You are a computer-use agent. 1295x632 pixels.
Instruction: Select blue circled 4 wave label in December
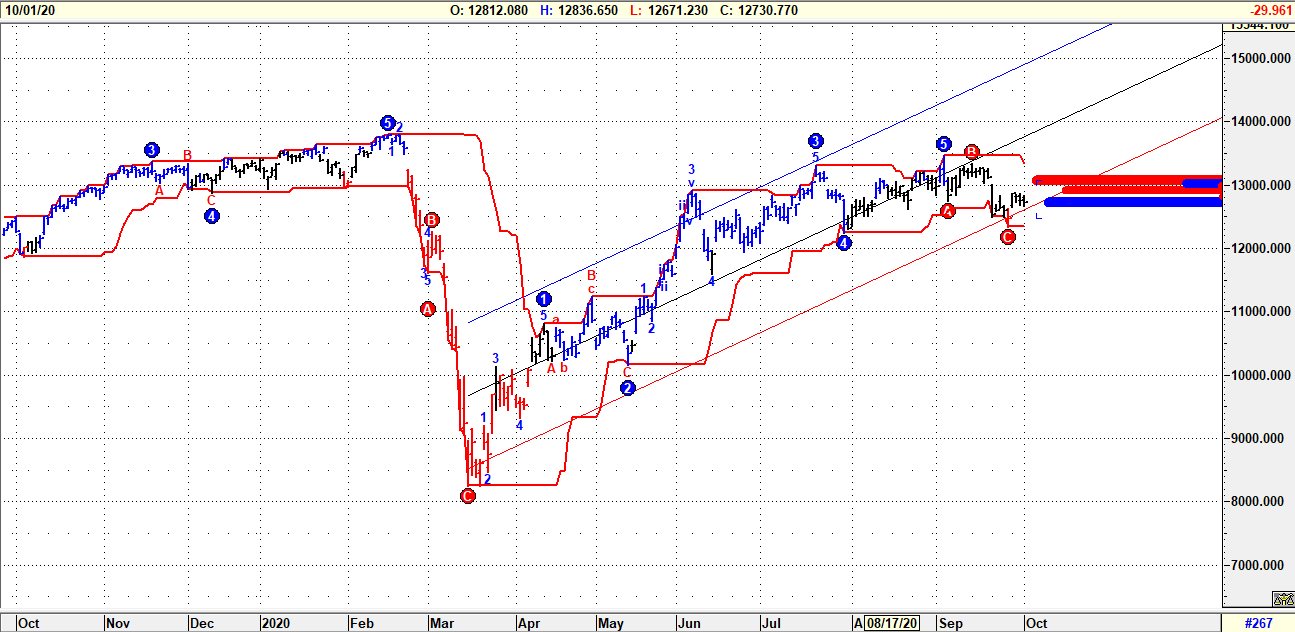tap(212, 215)
